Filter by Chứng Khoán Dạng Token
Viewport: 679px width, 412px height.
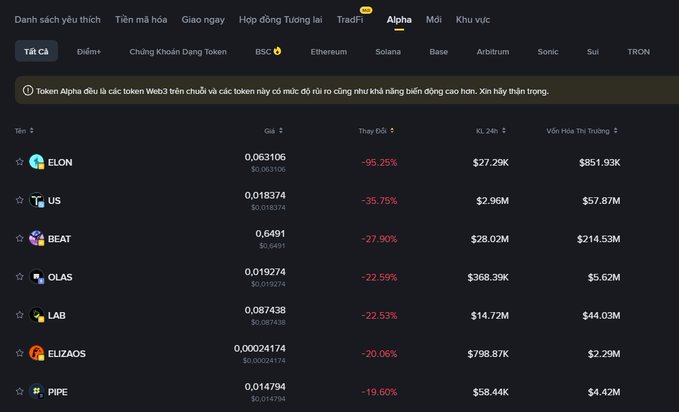[178, 52]
